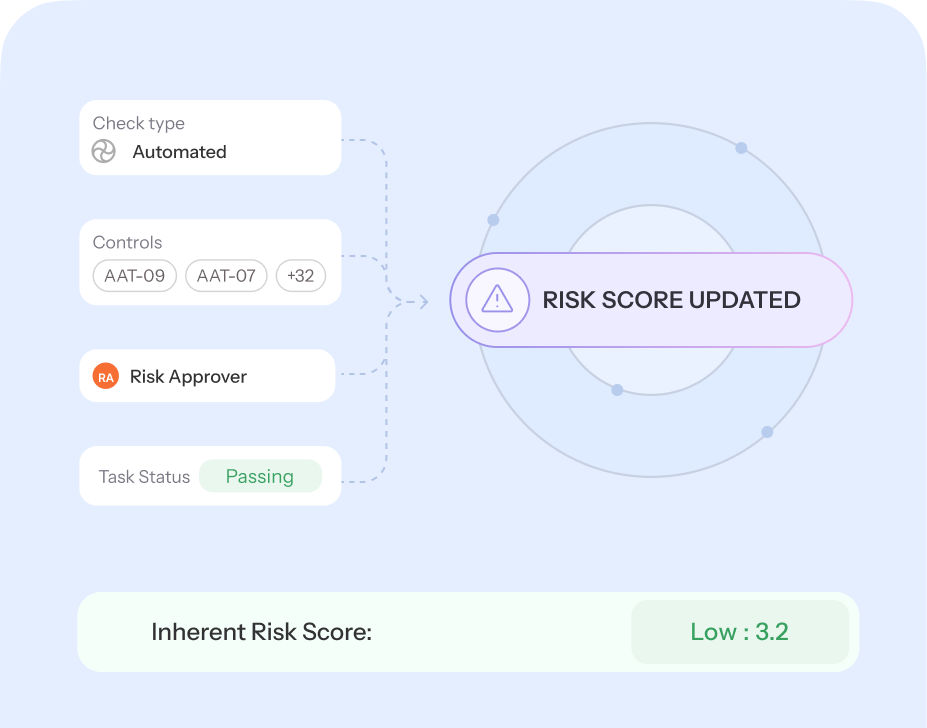Select the AAT-07 control tag

coord(226,276)
